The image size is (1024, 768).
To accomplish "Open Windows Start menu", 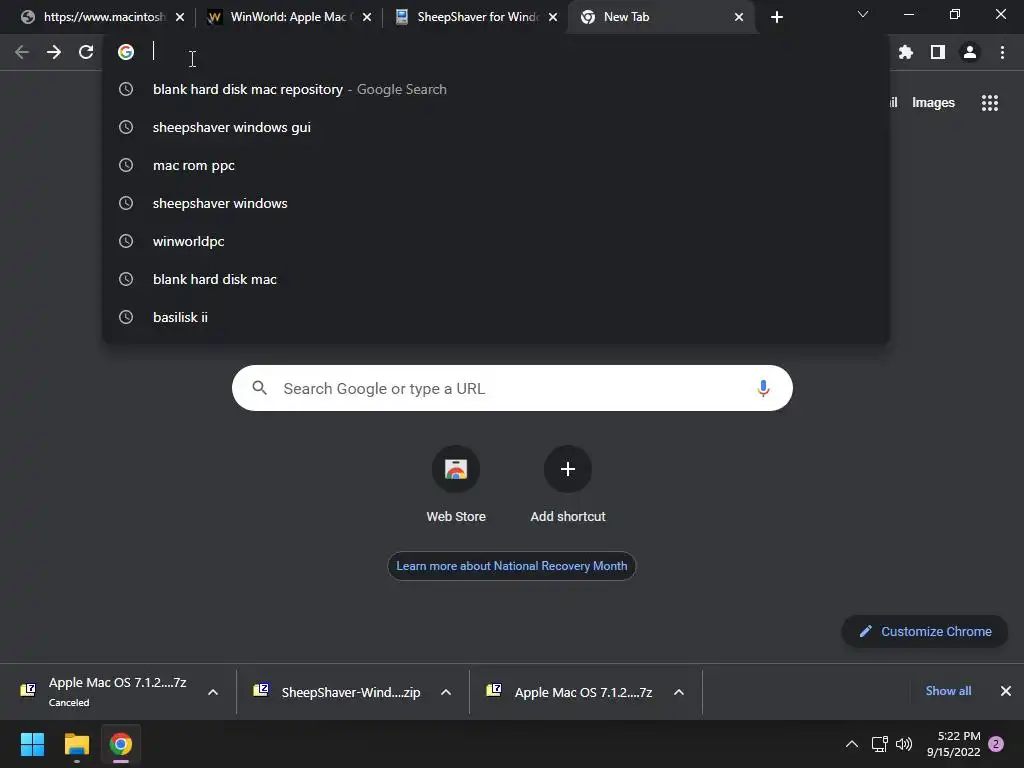I will point(32,744).
